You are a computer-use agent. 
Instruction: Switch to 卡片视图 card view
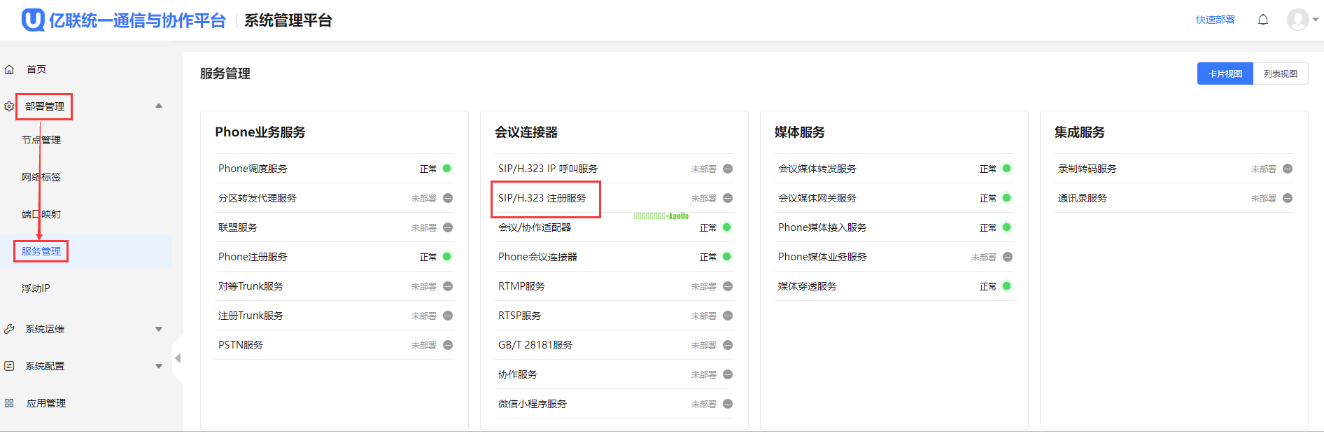pyautogui.click(x=1225, y=74)
